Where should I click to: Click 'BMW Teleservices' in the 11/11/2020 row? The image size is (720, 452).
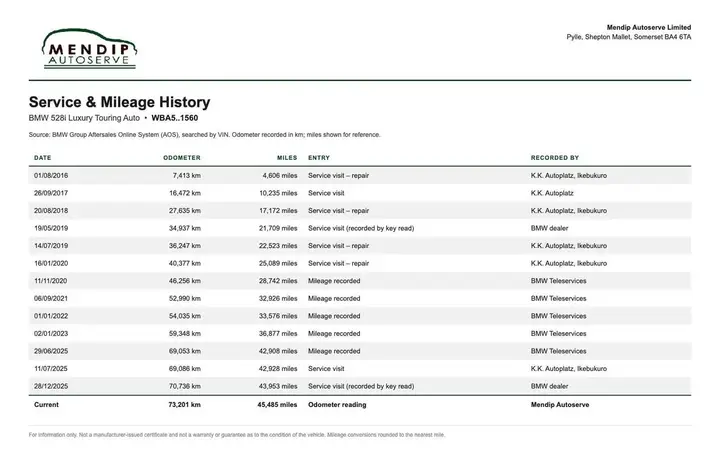pyautogui.click(x=558, y=281)
